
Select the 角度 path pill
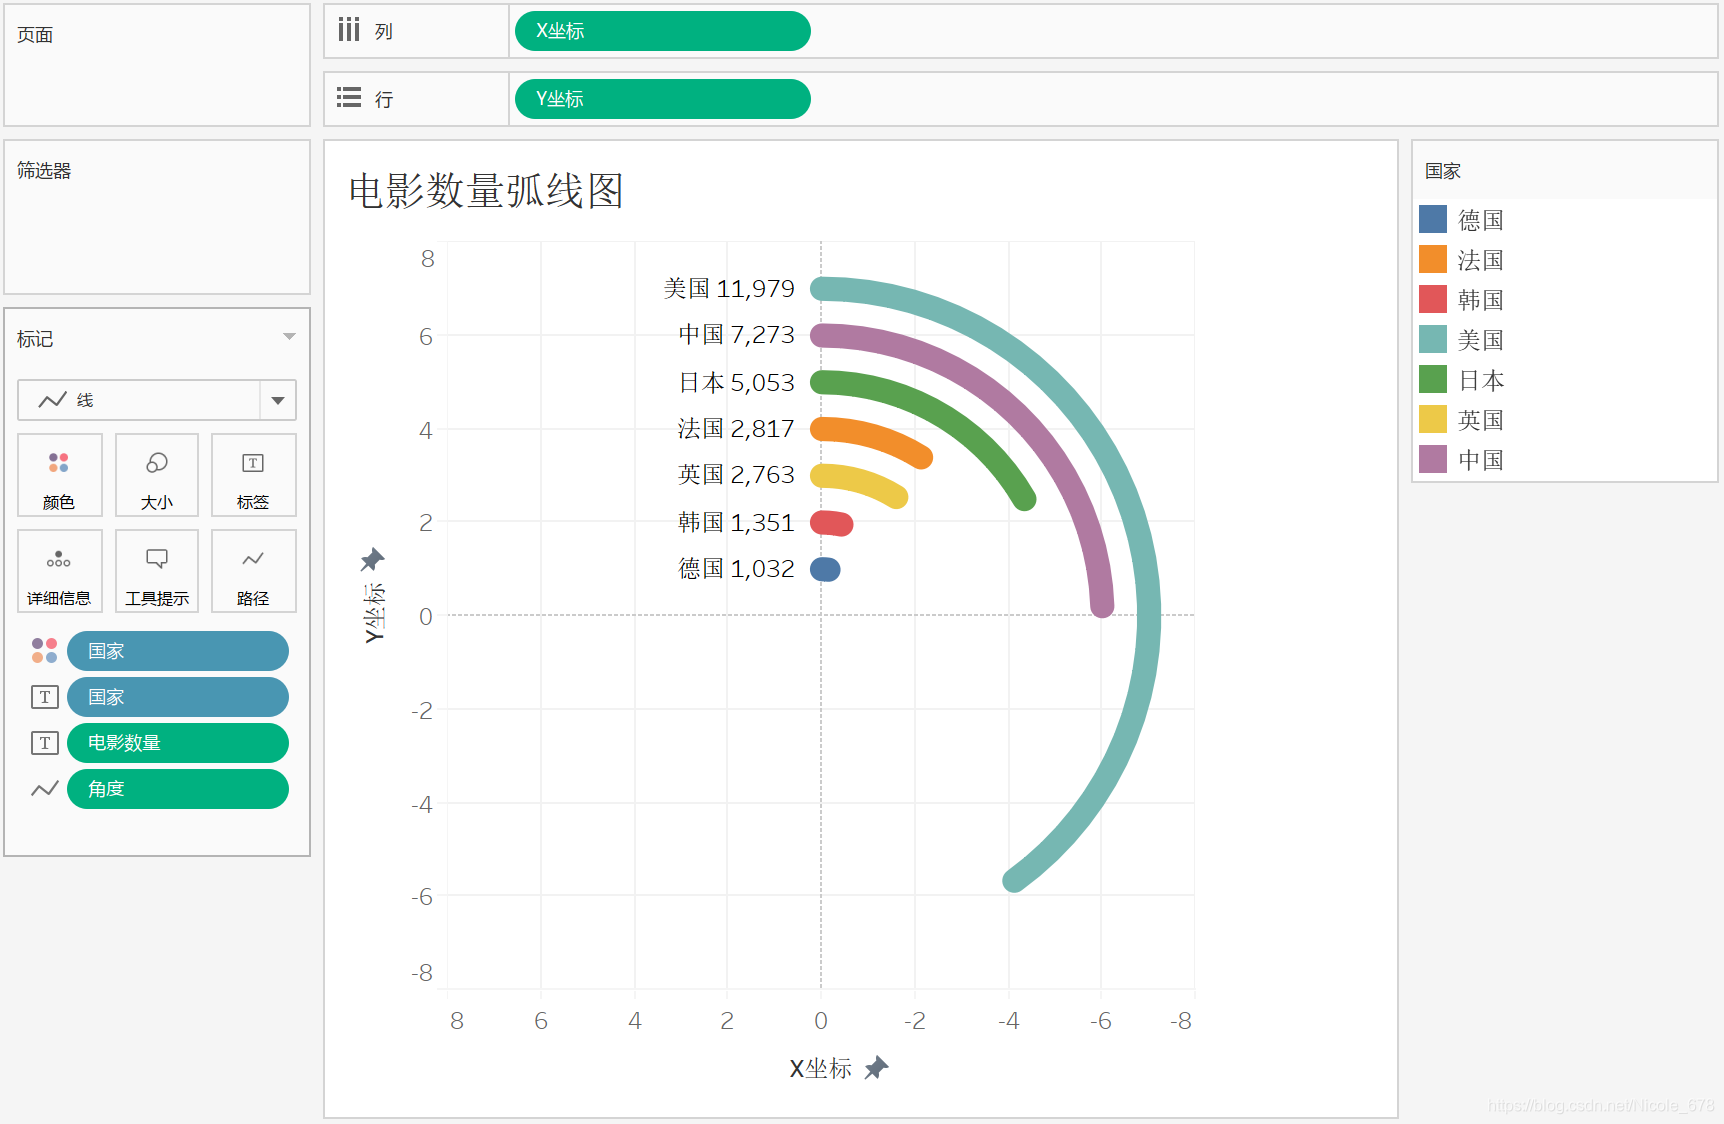pos(178,789)
